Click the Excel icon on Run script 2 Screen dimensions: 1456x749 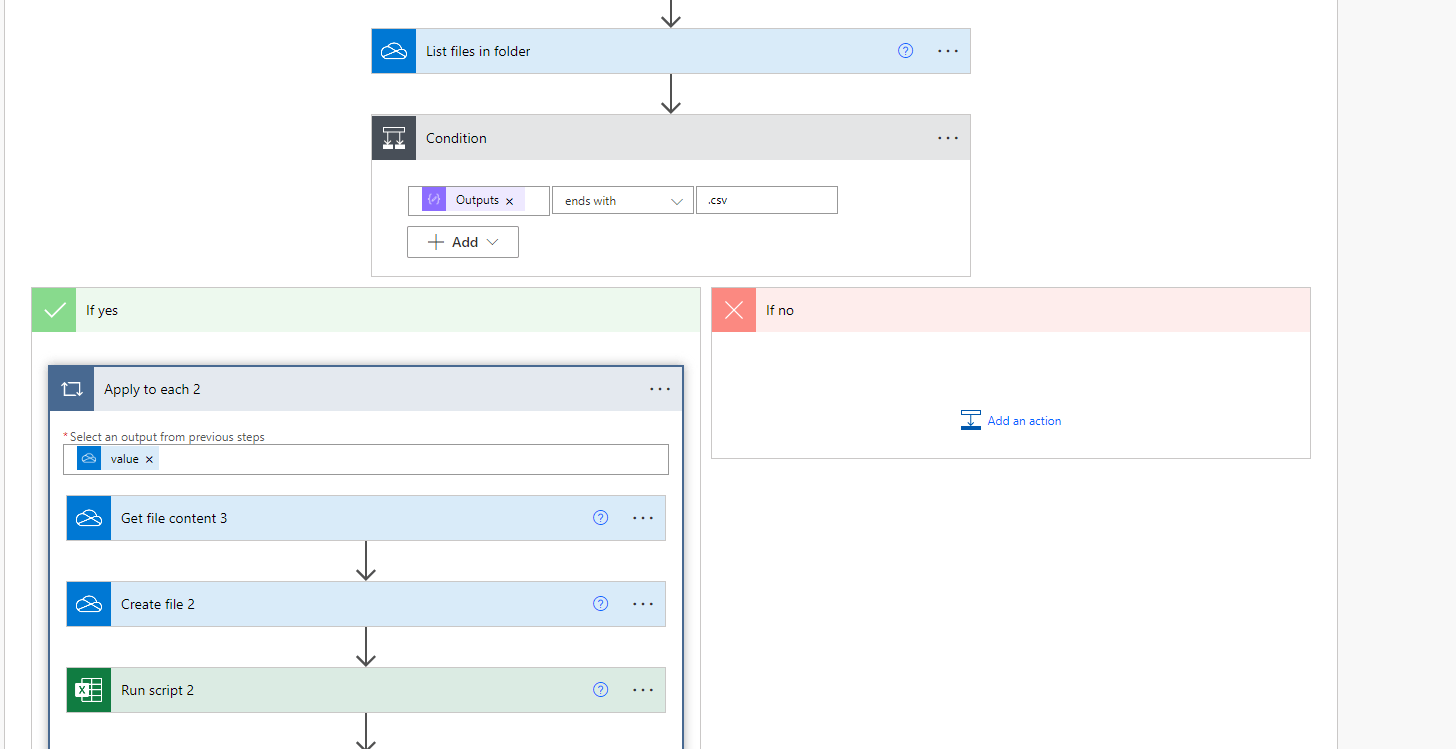88,689
